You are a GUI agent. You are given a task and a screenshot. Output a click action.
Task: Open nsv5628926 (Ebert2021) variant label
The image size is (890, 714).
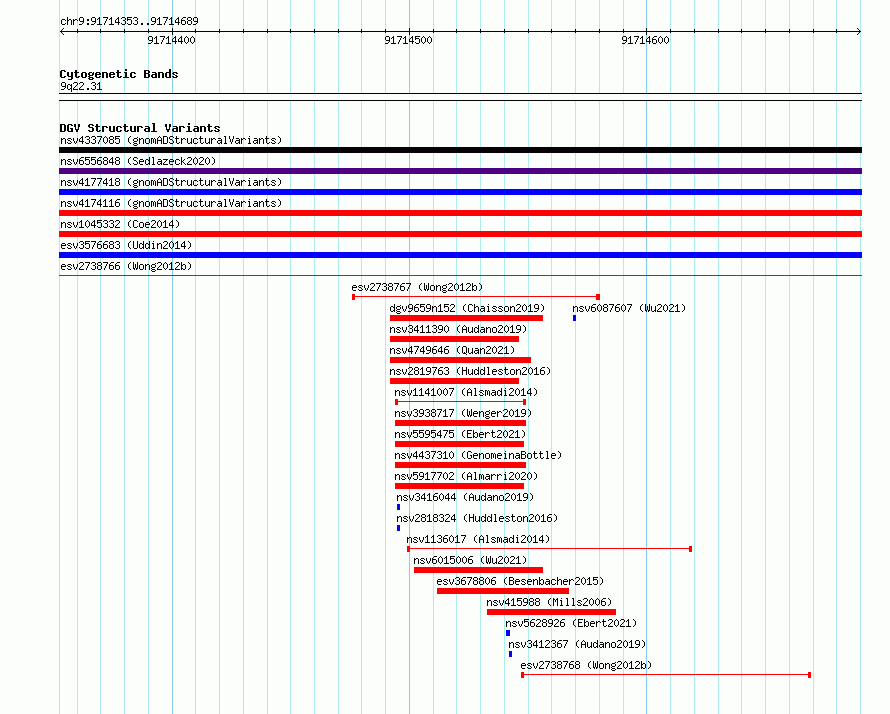pos(571,623)
